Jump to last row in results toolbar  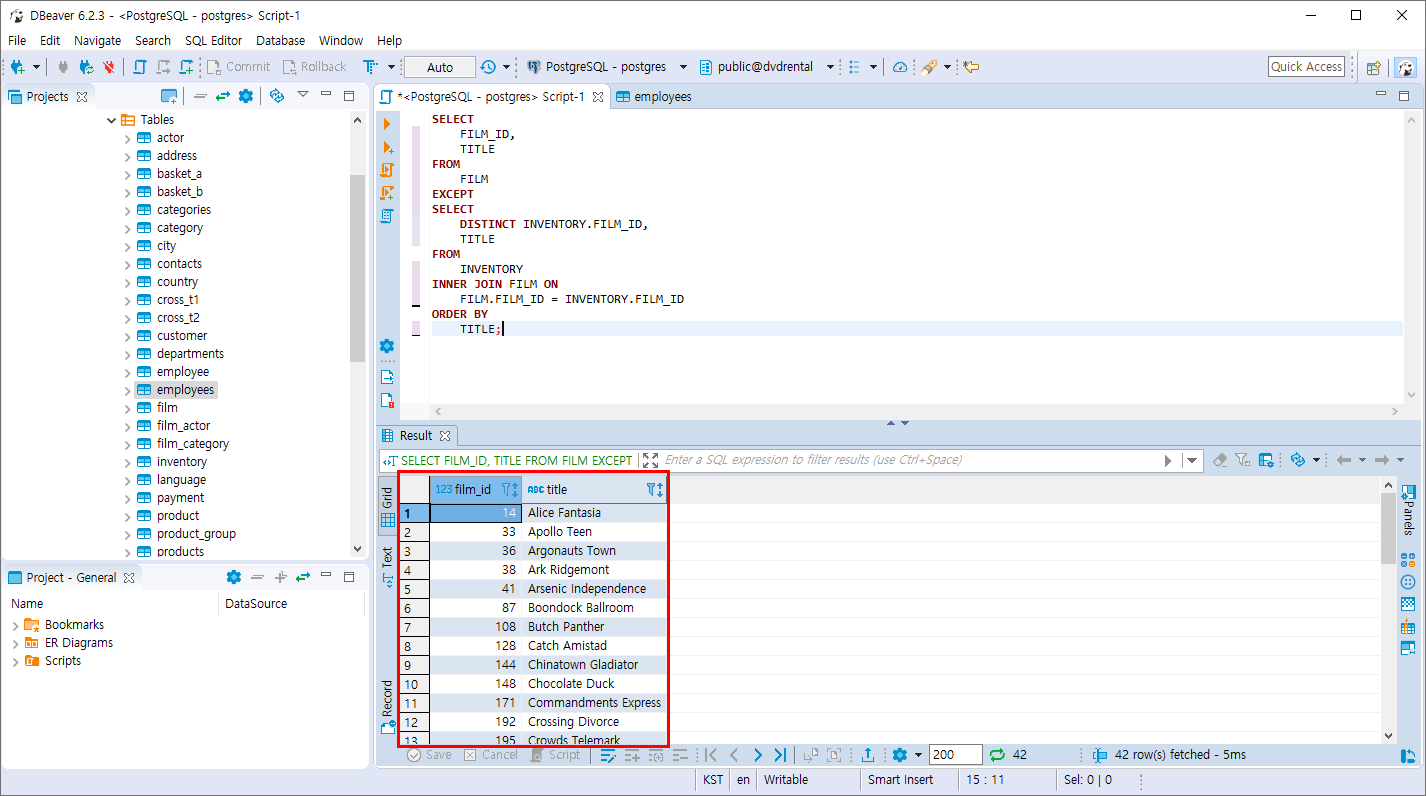pyautogui.click(x=780, y=755)
